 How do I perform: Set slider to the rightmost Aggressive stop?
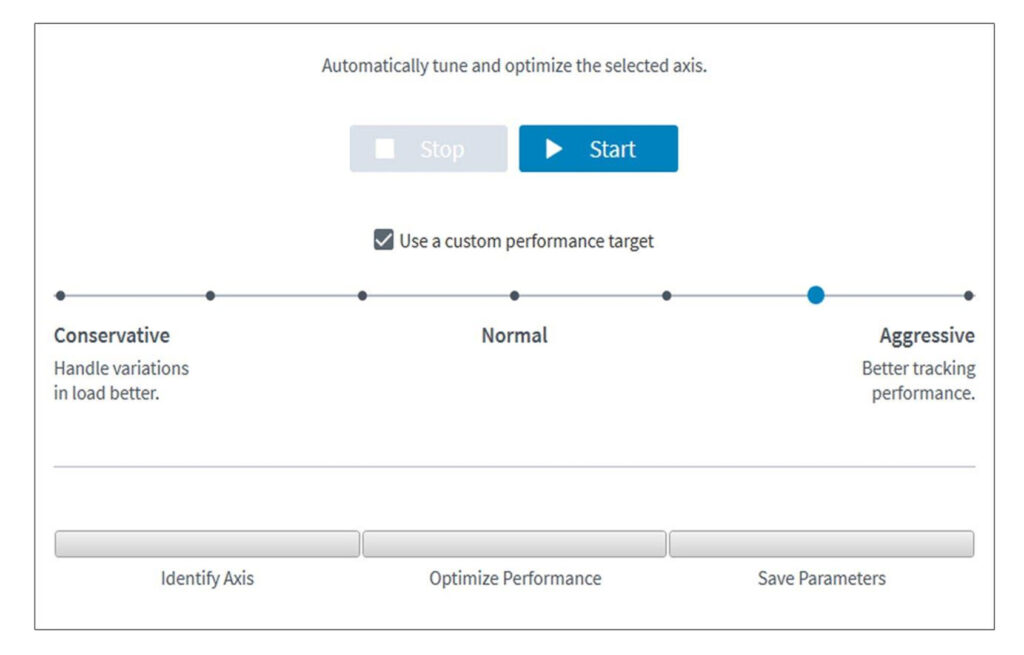tap(968, 295)
